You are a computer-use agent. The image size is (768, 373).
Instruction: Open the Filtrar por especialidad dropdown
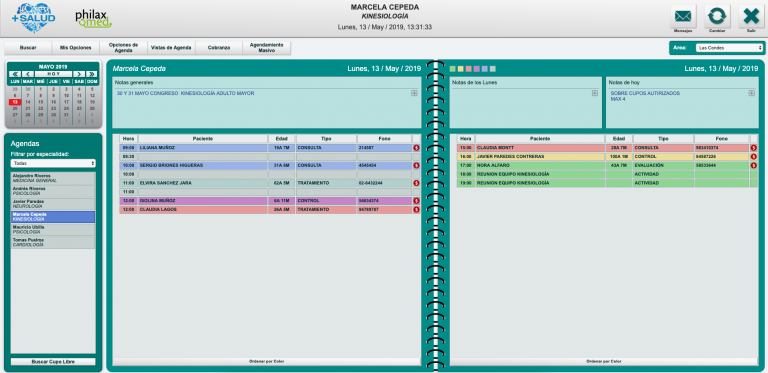pos(53,163)
